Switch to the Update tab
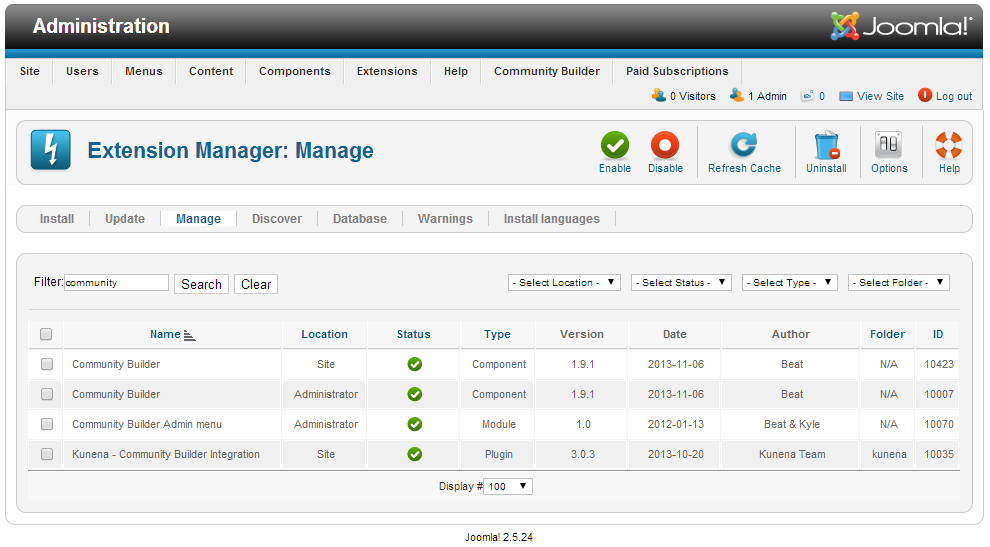 (x=124, y=219)
